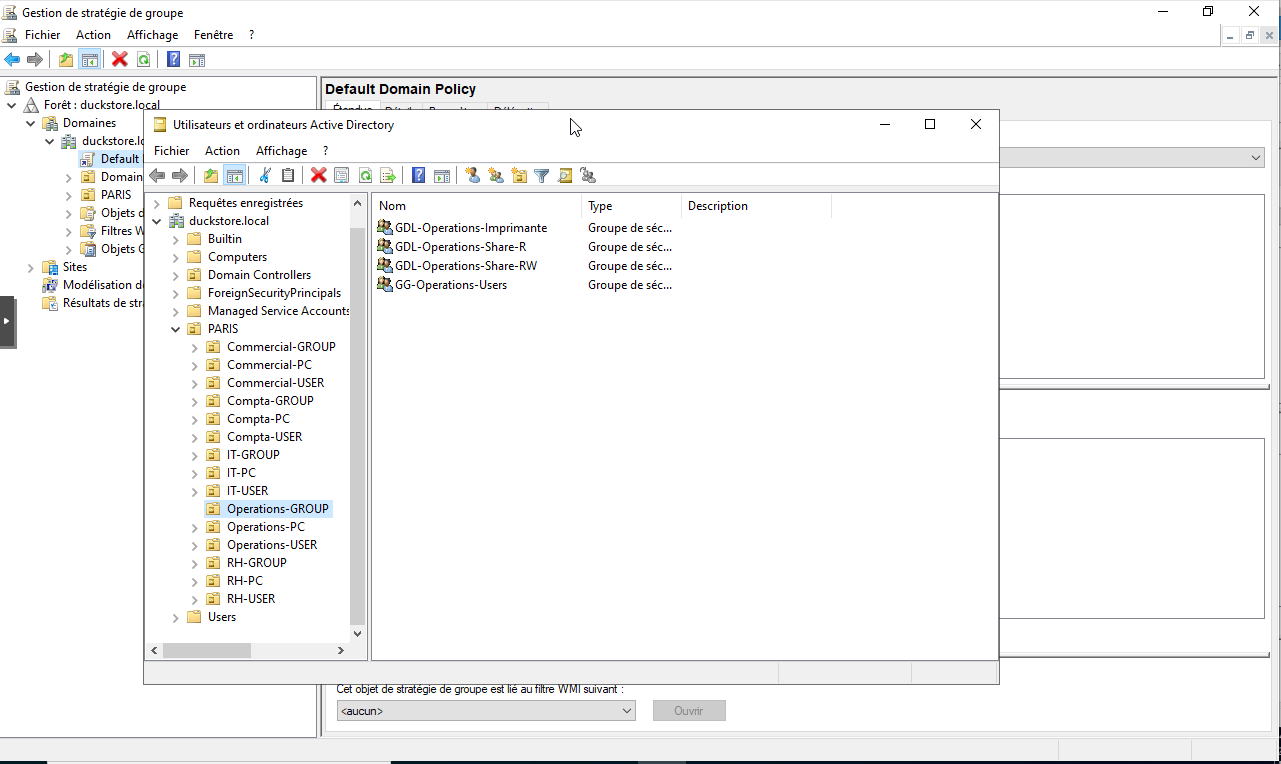Image resolution: width=1281 pixels, height=764 pixels.
Task: Open the Fenêtre menu
Action: (x=213, y=35)
